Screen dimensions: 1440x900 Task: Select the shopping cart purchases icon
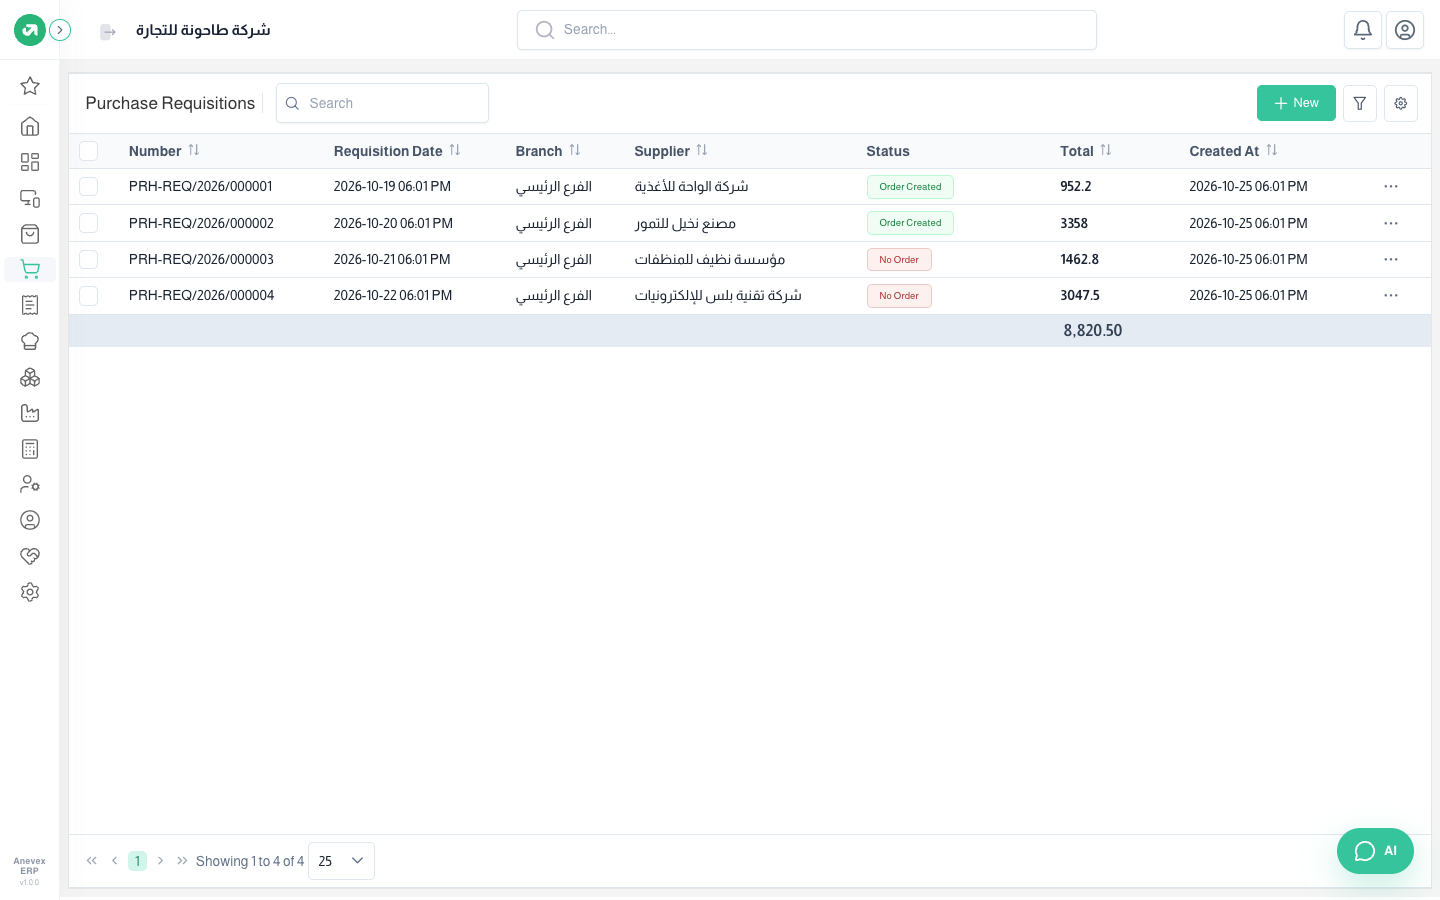[x=30, y=270]
